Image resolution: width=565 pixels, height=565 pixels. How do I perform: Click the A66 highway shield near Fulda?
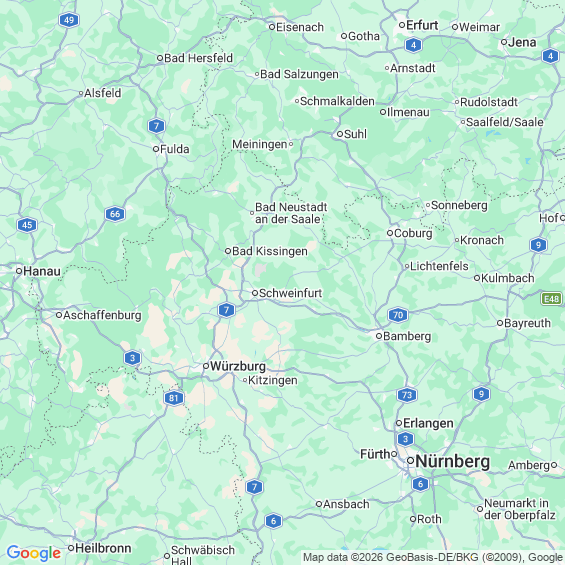pos(115,214)
